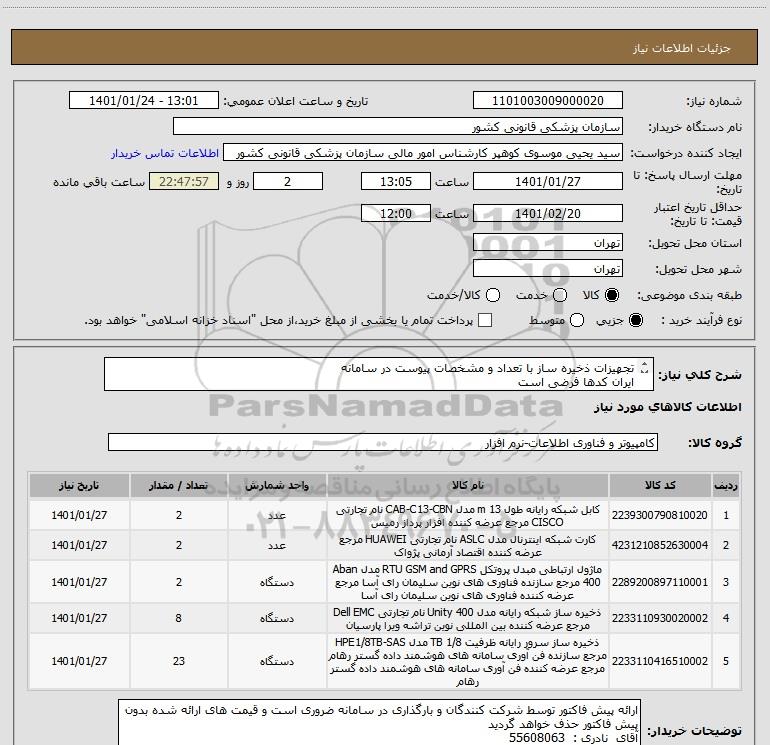
Task: Click the section title اطلاعات کالاهای مورد نیاز
Action: 668,407
